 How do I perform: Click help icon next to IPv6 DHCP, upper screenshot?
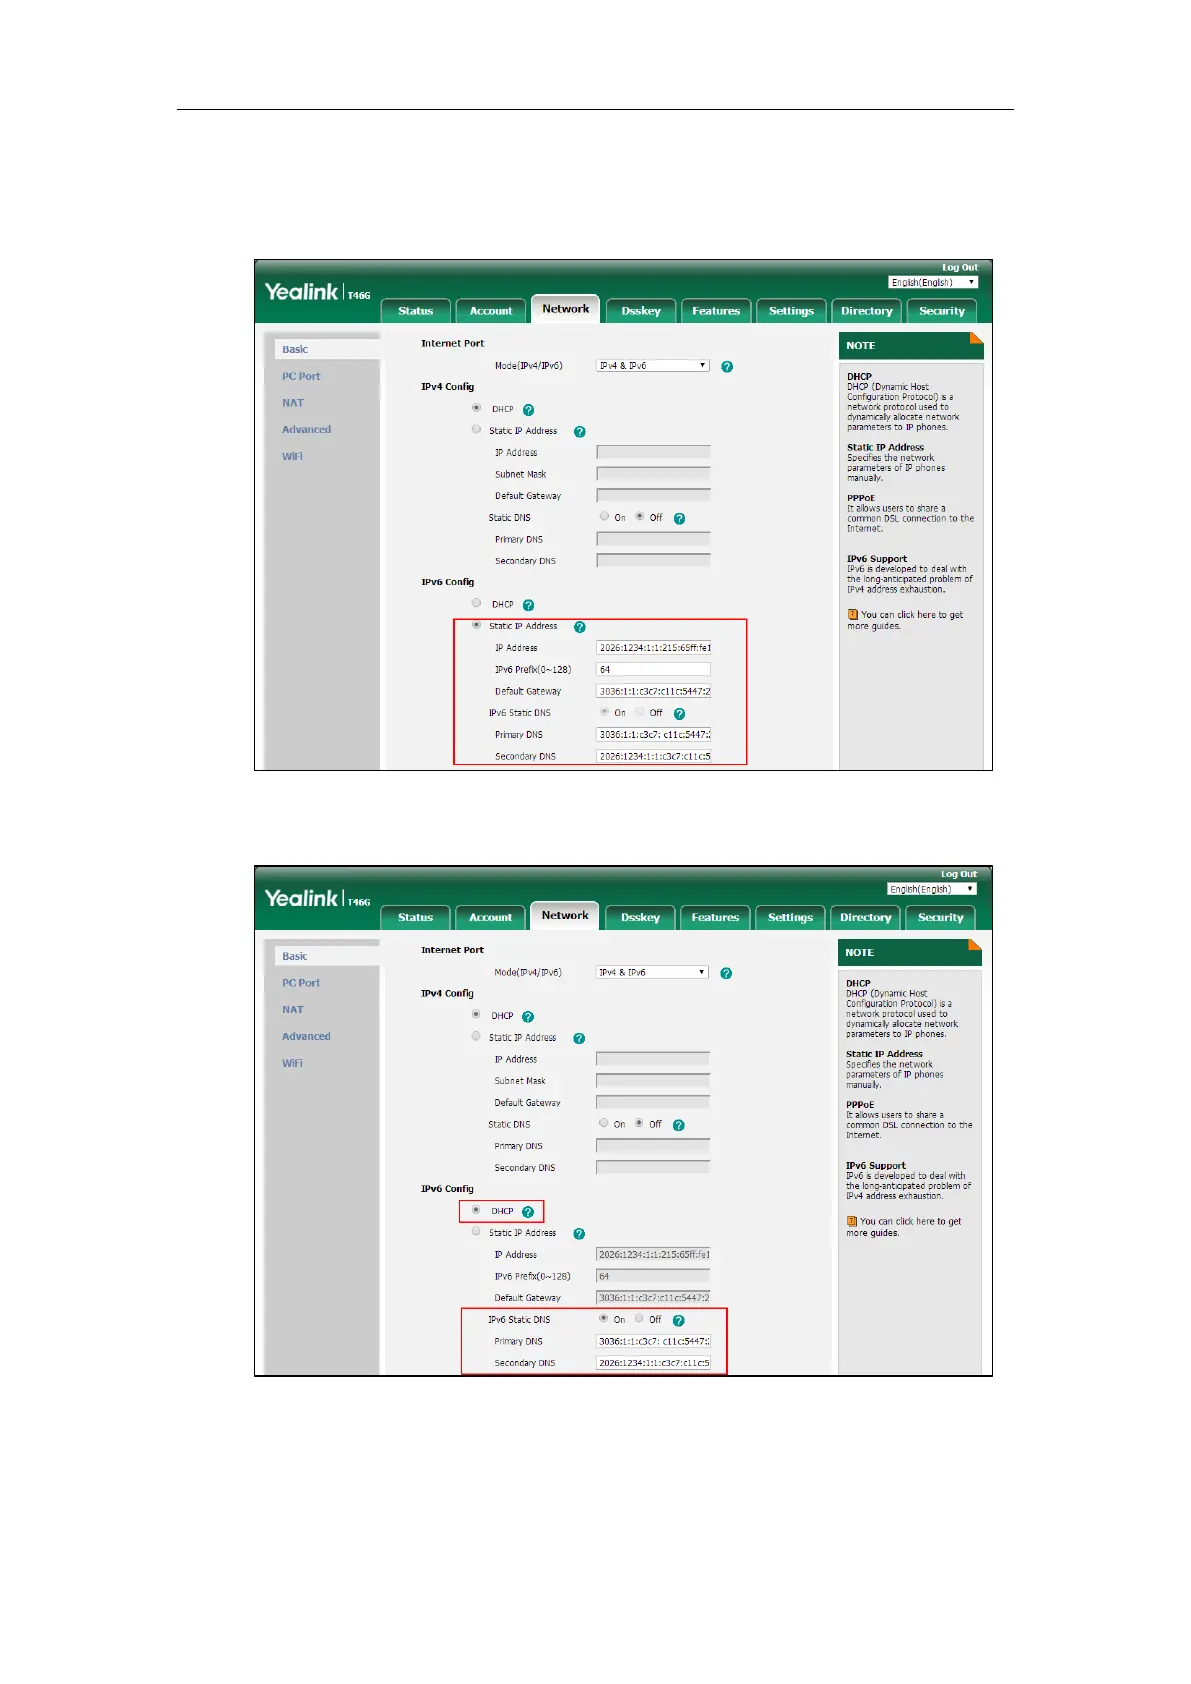[x=528, y=605]
